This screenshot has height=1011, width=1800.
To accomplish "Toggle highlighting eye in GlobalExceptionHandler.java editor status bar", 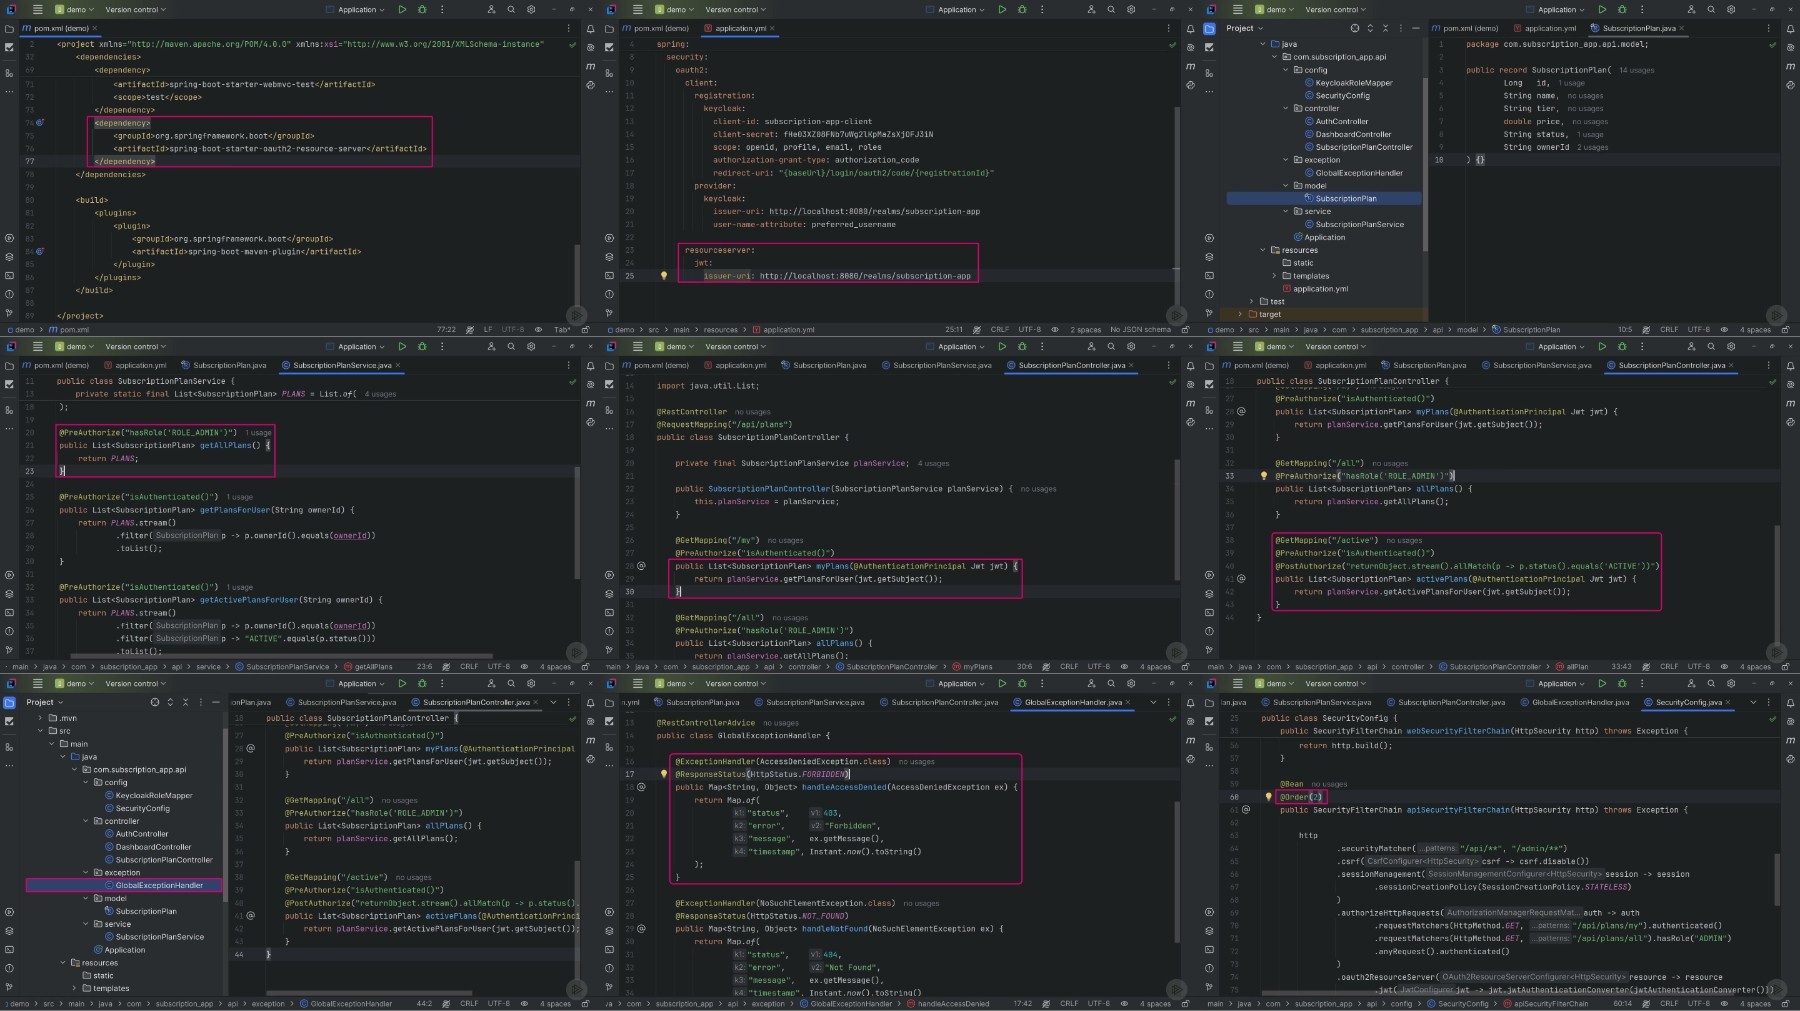I will tap(1124, 1003).
